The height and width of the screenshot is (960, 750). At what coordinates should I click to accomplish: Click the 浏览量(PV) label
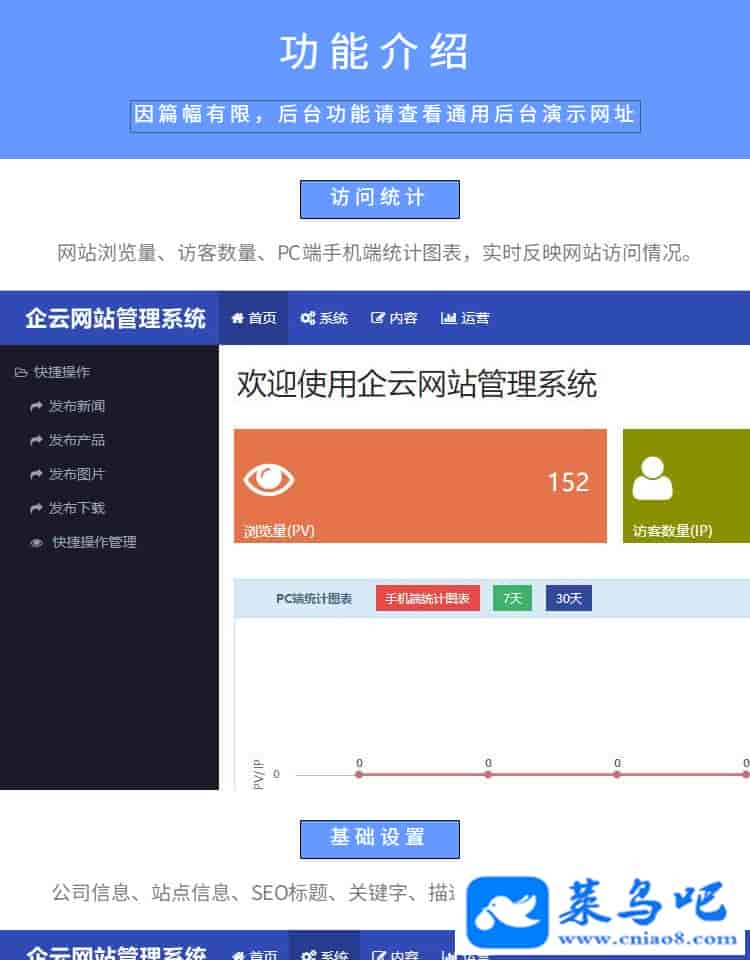click(x=279, y=530)
